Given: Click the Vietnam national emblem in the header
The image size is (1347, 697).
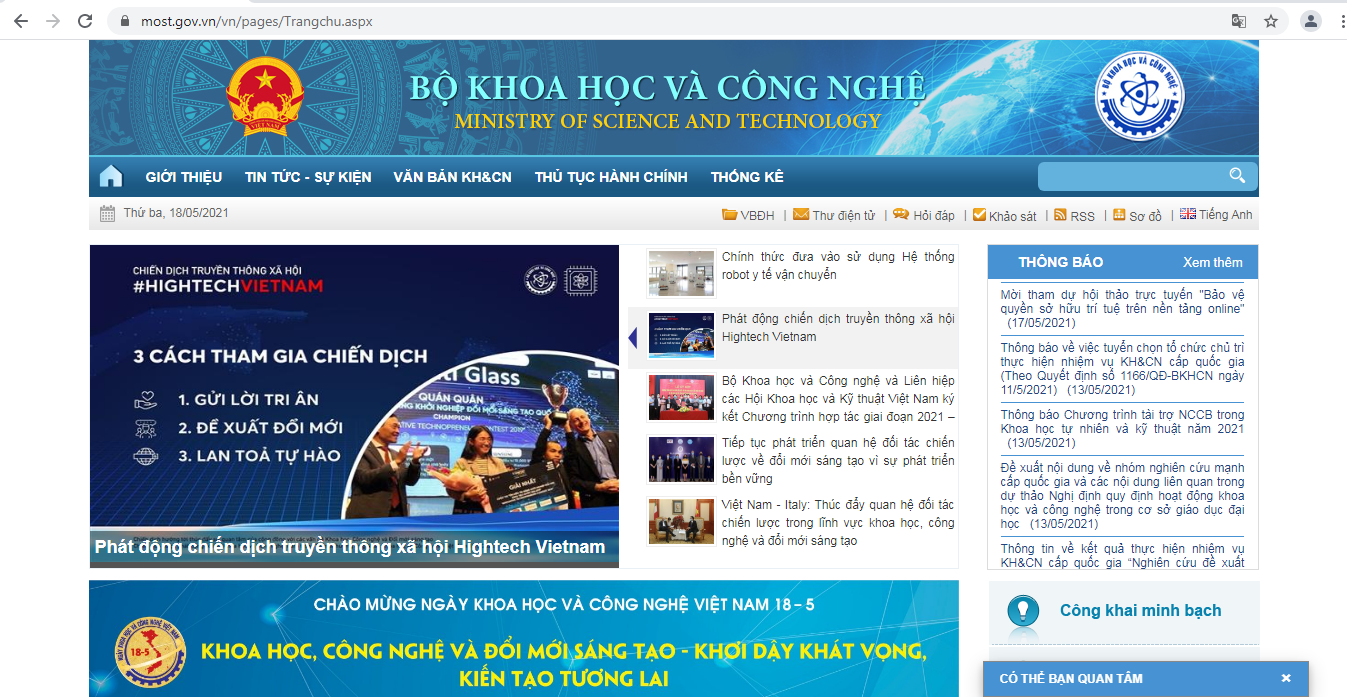Looking at the screenshot, I should (265, 98).
